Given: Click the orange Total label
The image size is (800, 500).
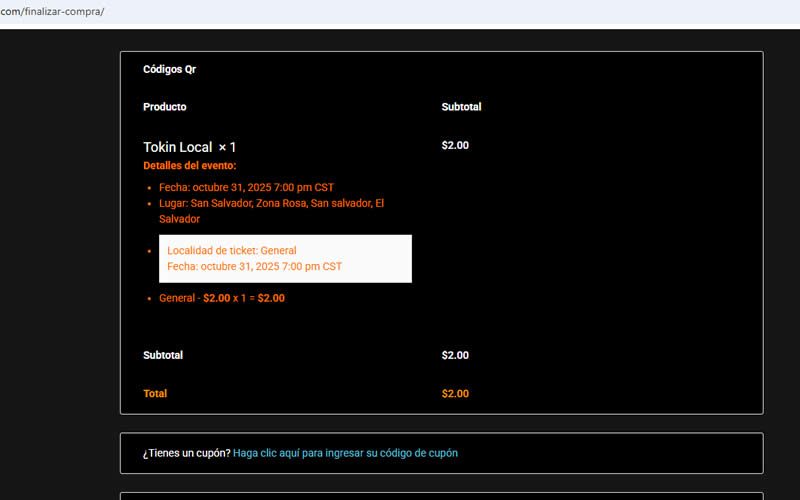Looking at the screenshot, I should [155, 394].
